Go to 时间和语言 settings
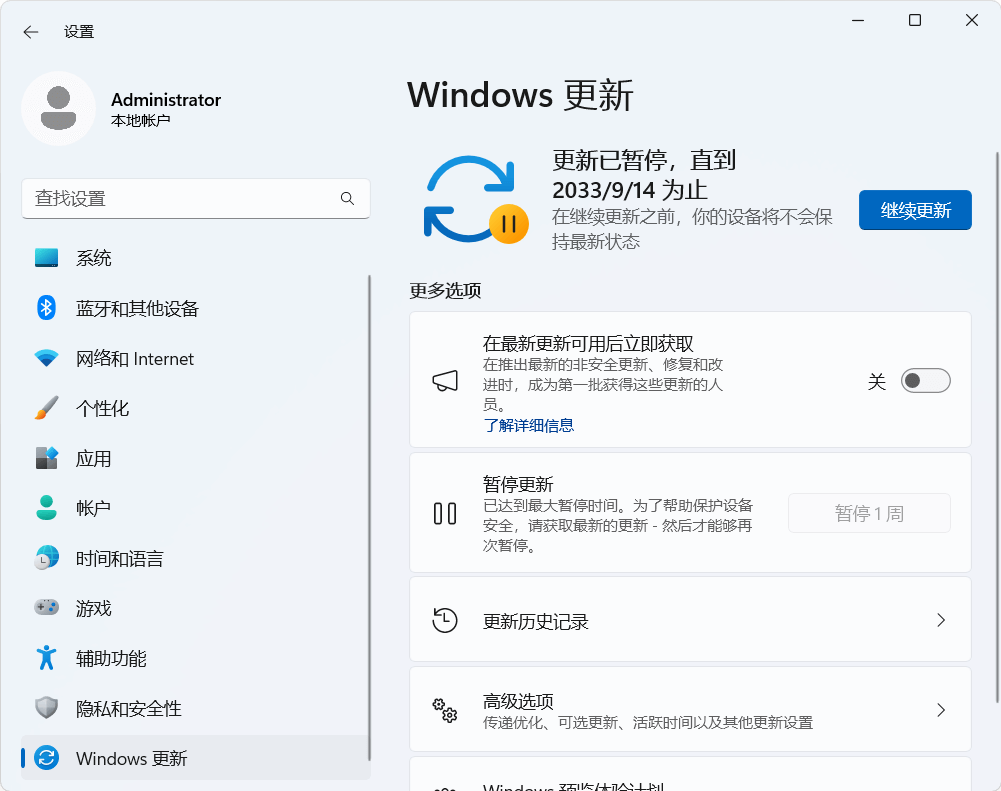The width and height of the screenshot is (1001, 791). click(x=195, y=558)
